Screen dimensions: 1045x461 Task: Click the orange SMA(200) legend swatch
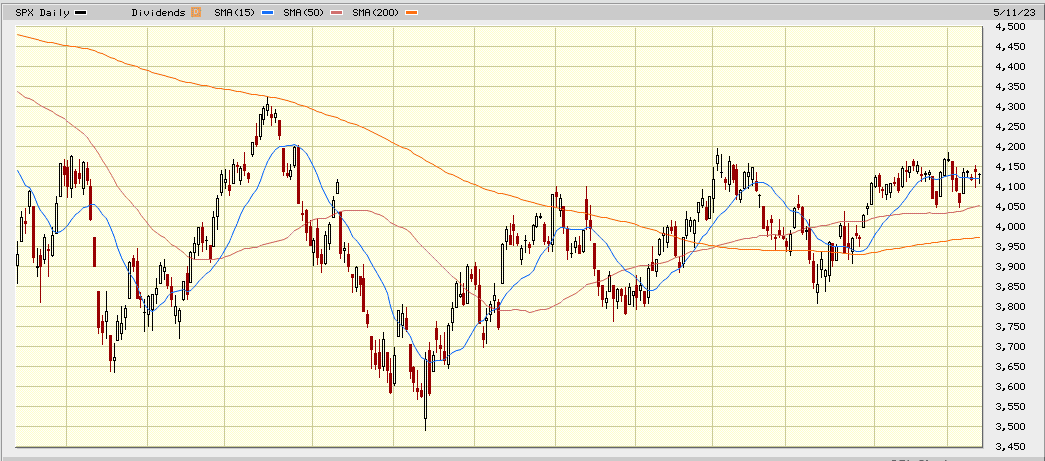(x=410, y=12)
